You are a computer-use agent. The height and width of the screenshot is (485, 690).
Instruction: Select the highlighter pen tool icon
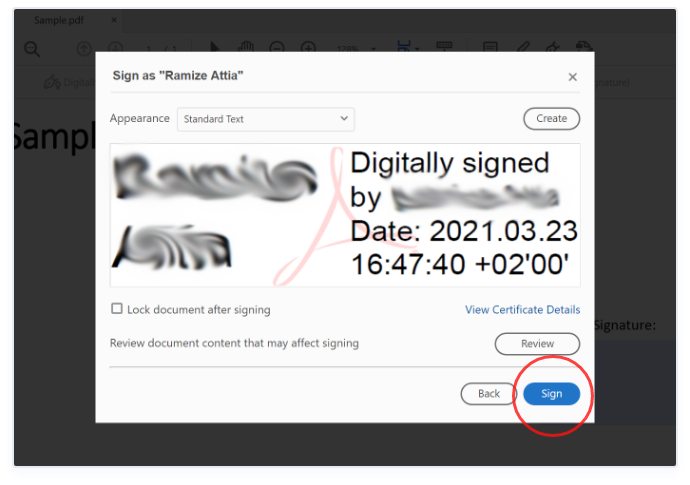[523, 47]
